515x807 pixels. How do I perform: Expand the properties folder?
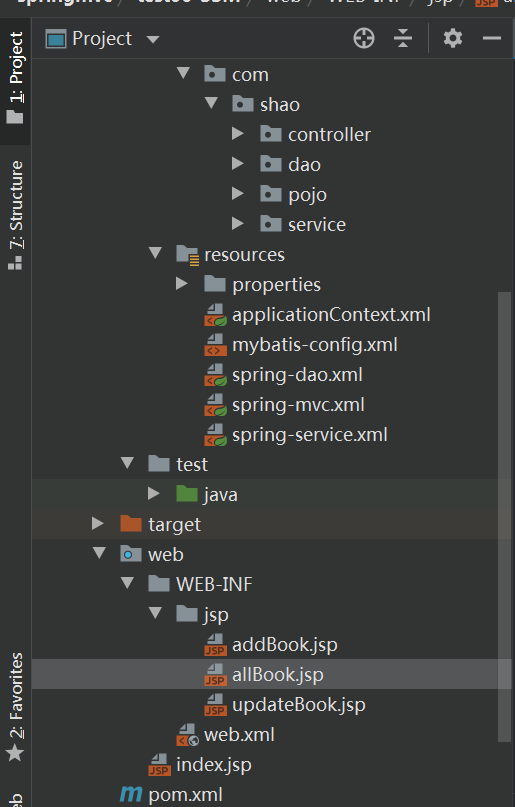click(x=182, y=284)
